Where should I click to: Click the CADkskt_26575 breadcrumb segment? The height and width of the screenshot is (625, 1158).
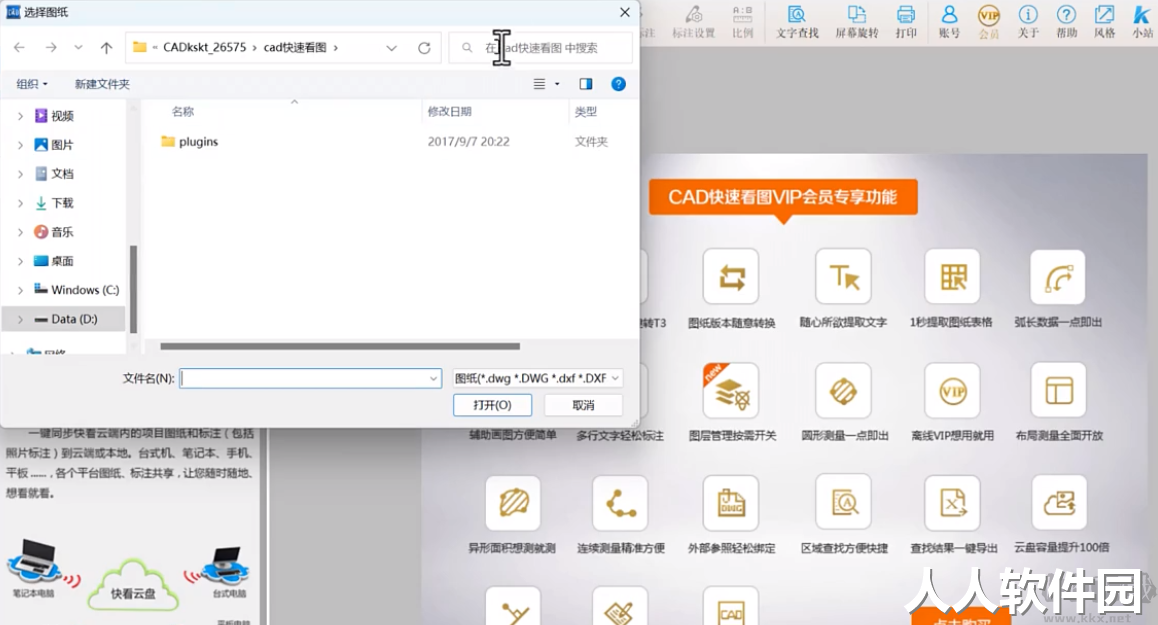click(205, 47)
